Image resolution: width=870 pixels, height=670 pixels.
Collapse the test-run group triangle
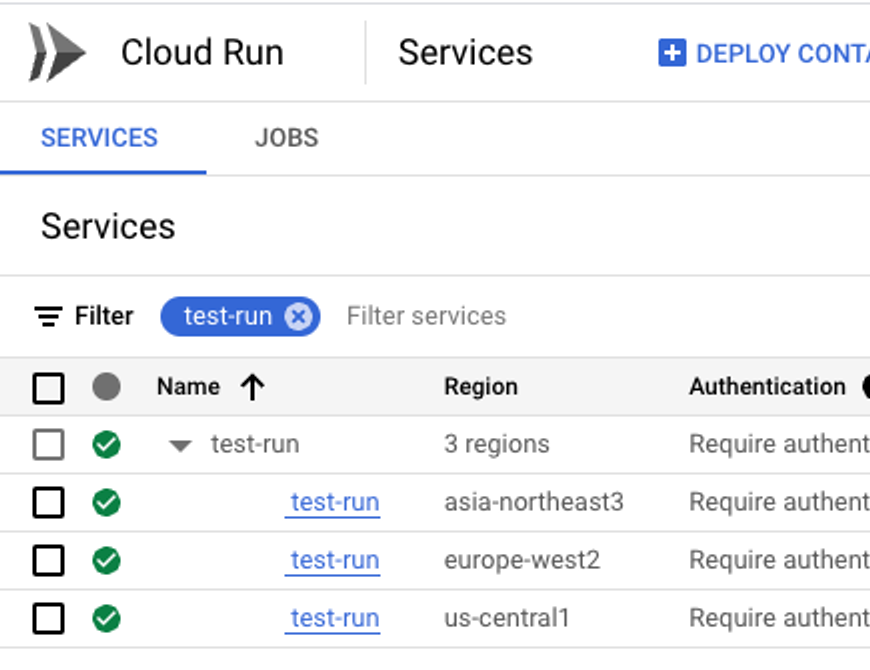[x=180, y=445]
